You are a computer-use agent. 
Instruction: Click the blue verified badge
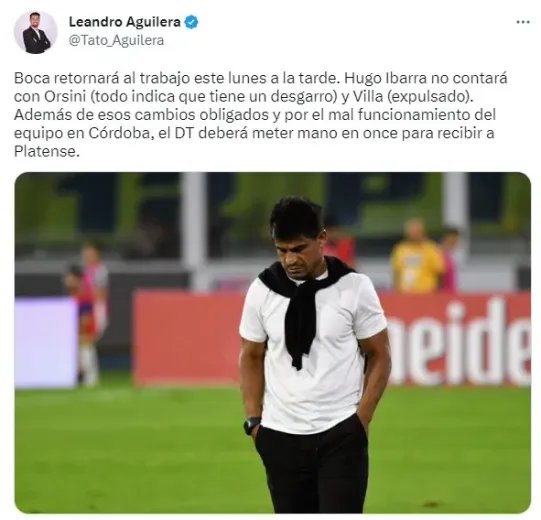tap(191, 22)
